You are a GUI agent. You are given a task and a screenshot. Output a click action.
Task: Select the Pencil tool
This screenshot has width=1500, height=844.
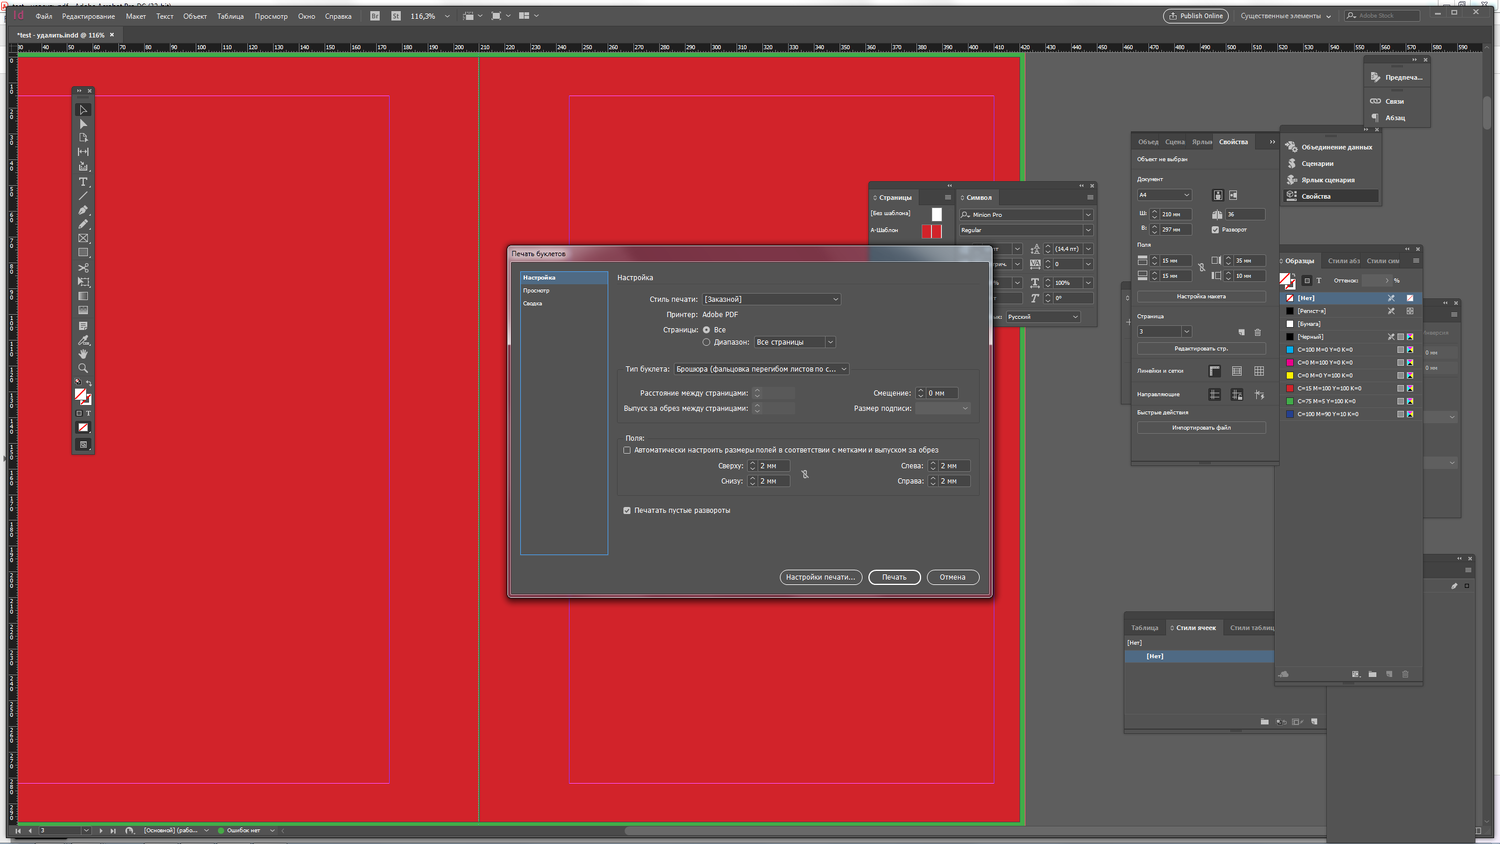pos(83,224)
